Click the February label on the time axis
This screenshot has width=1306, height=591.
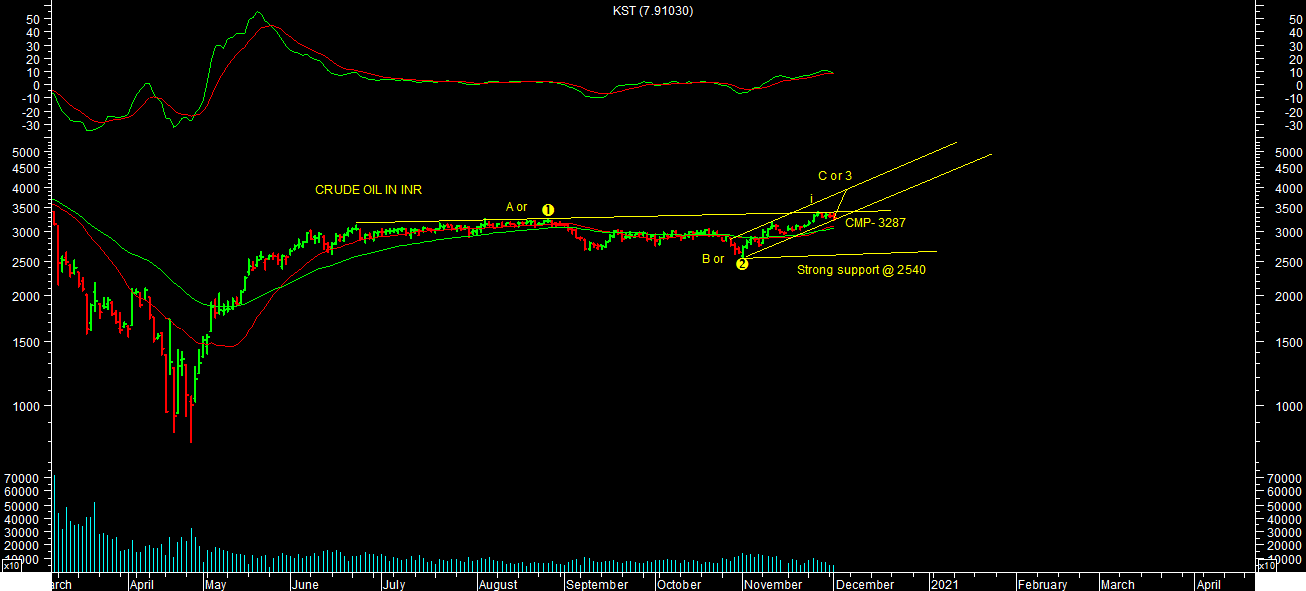pyautogui.click(x=1042, y=585)
